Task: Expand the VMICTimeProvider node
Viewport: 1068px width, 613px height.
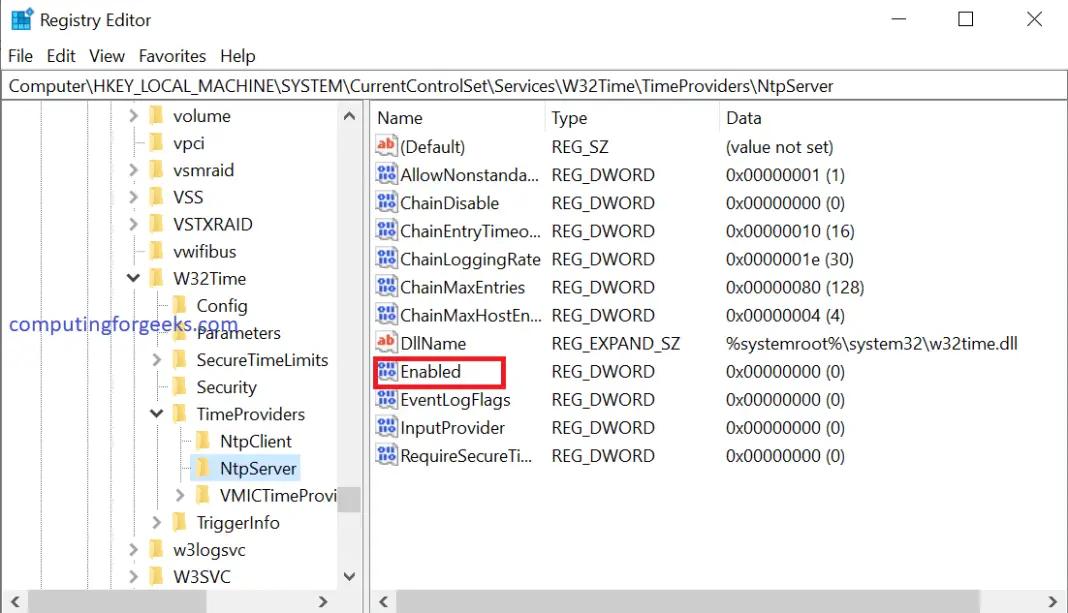Action: (x=180, y=494)
